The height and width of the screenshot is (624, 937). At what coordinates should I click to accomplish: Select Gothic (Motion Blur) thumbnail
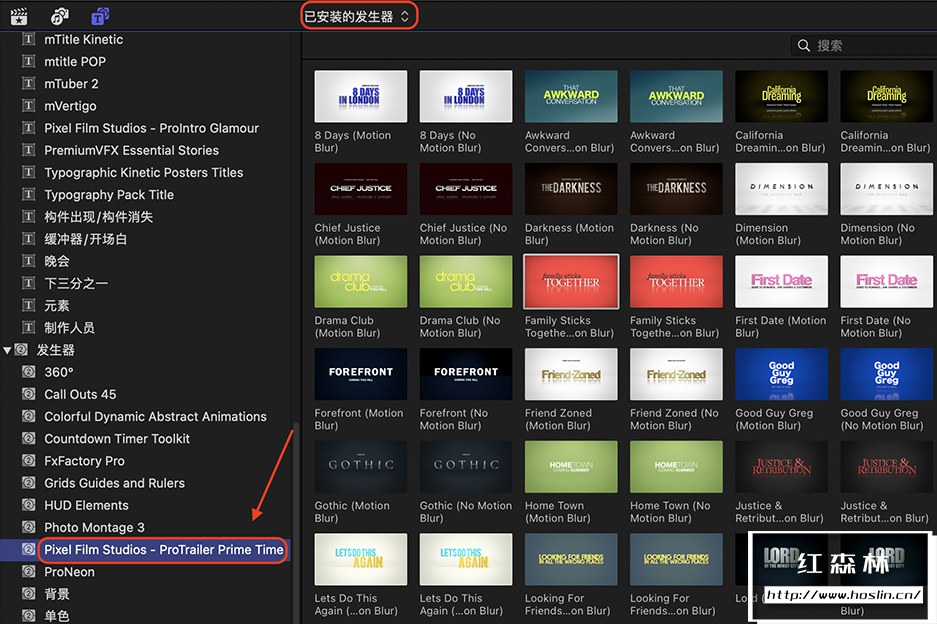click(x=360, y=467)
